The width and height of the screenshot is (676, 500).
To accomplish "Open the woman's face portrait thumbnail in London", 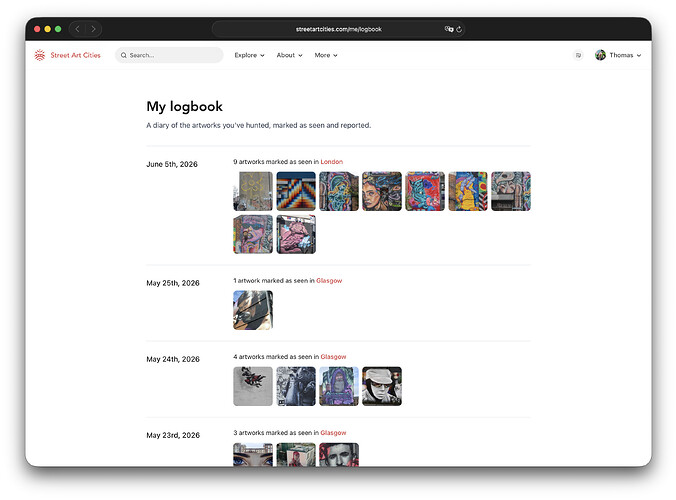I will [x=382, y=191].
